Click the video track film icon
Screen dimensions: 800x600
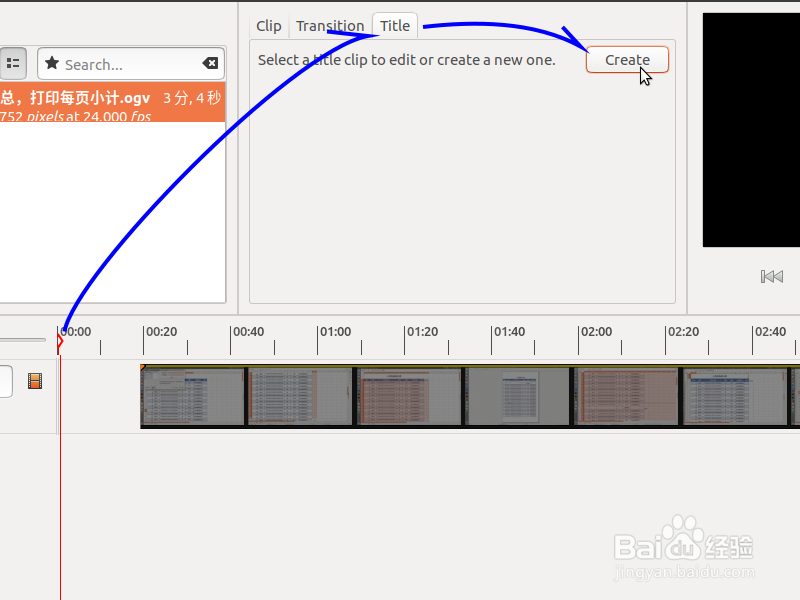[35, 381]
